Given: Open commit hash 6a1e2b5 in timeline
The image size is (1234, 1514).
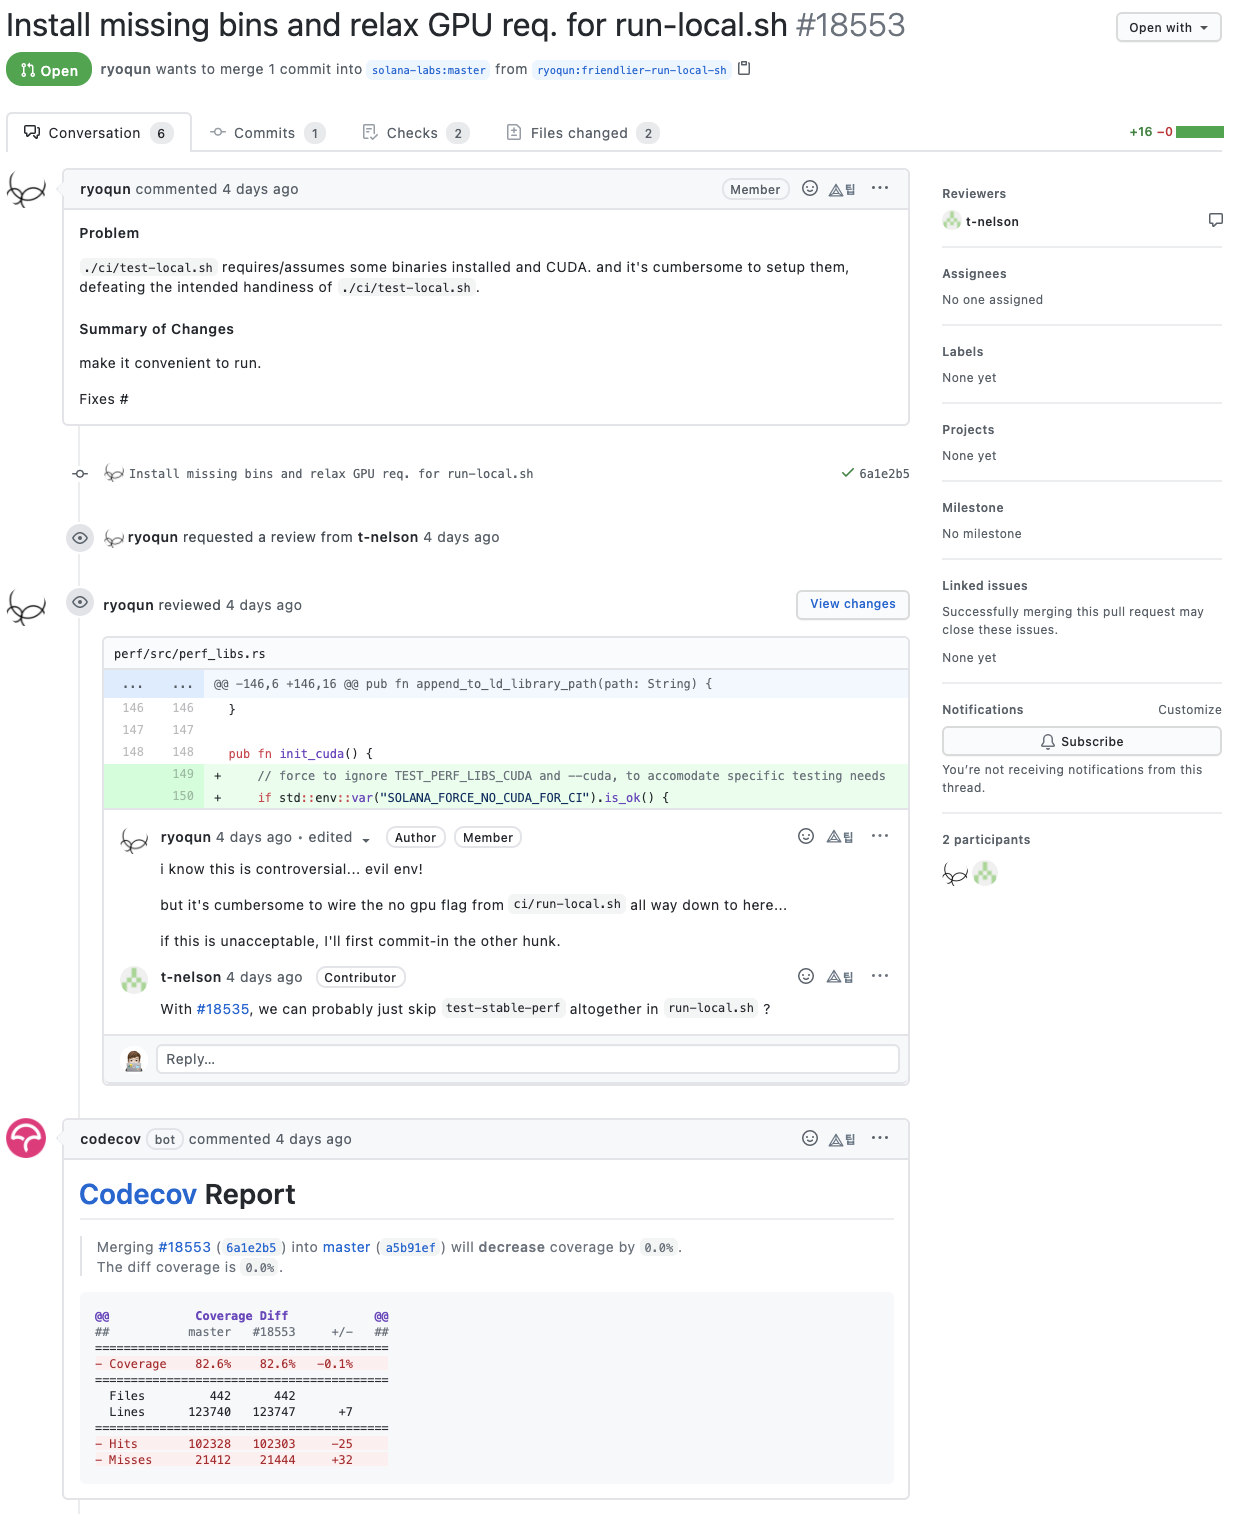Looking at the screenshot, I should tap(884, 474).
